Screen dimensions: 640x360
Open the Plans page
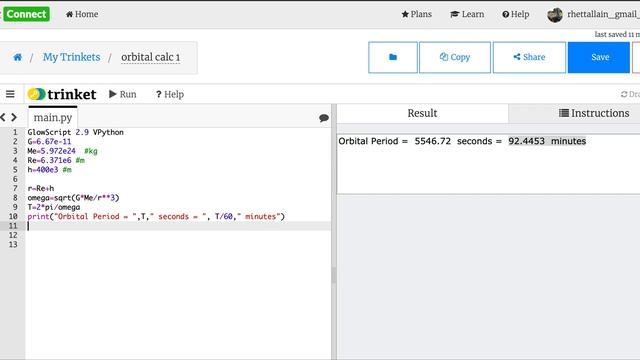click(416, 14)
